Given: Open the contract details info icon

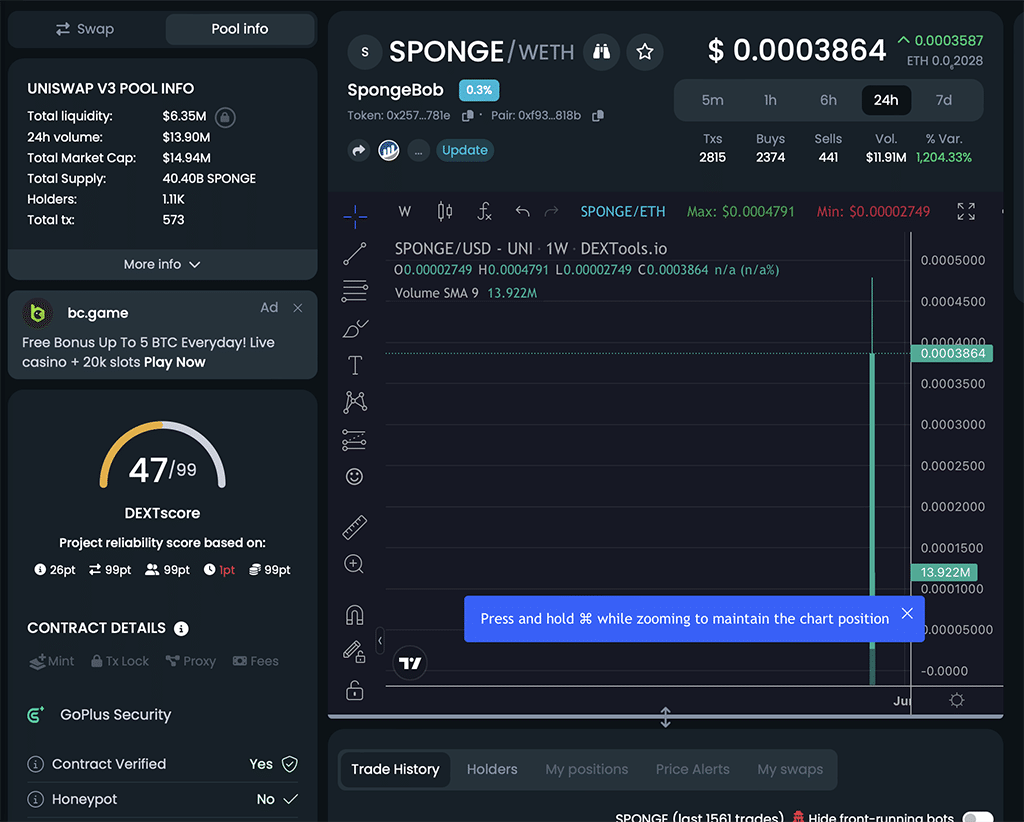Looking at the screenshot, I should tap(181, 629).
